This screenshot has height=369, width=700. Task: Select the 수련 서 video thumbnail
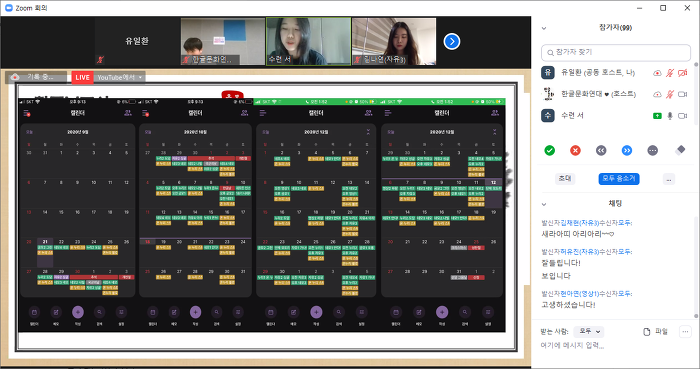[308, 41]
